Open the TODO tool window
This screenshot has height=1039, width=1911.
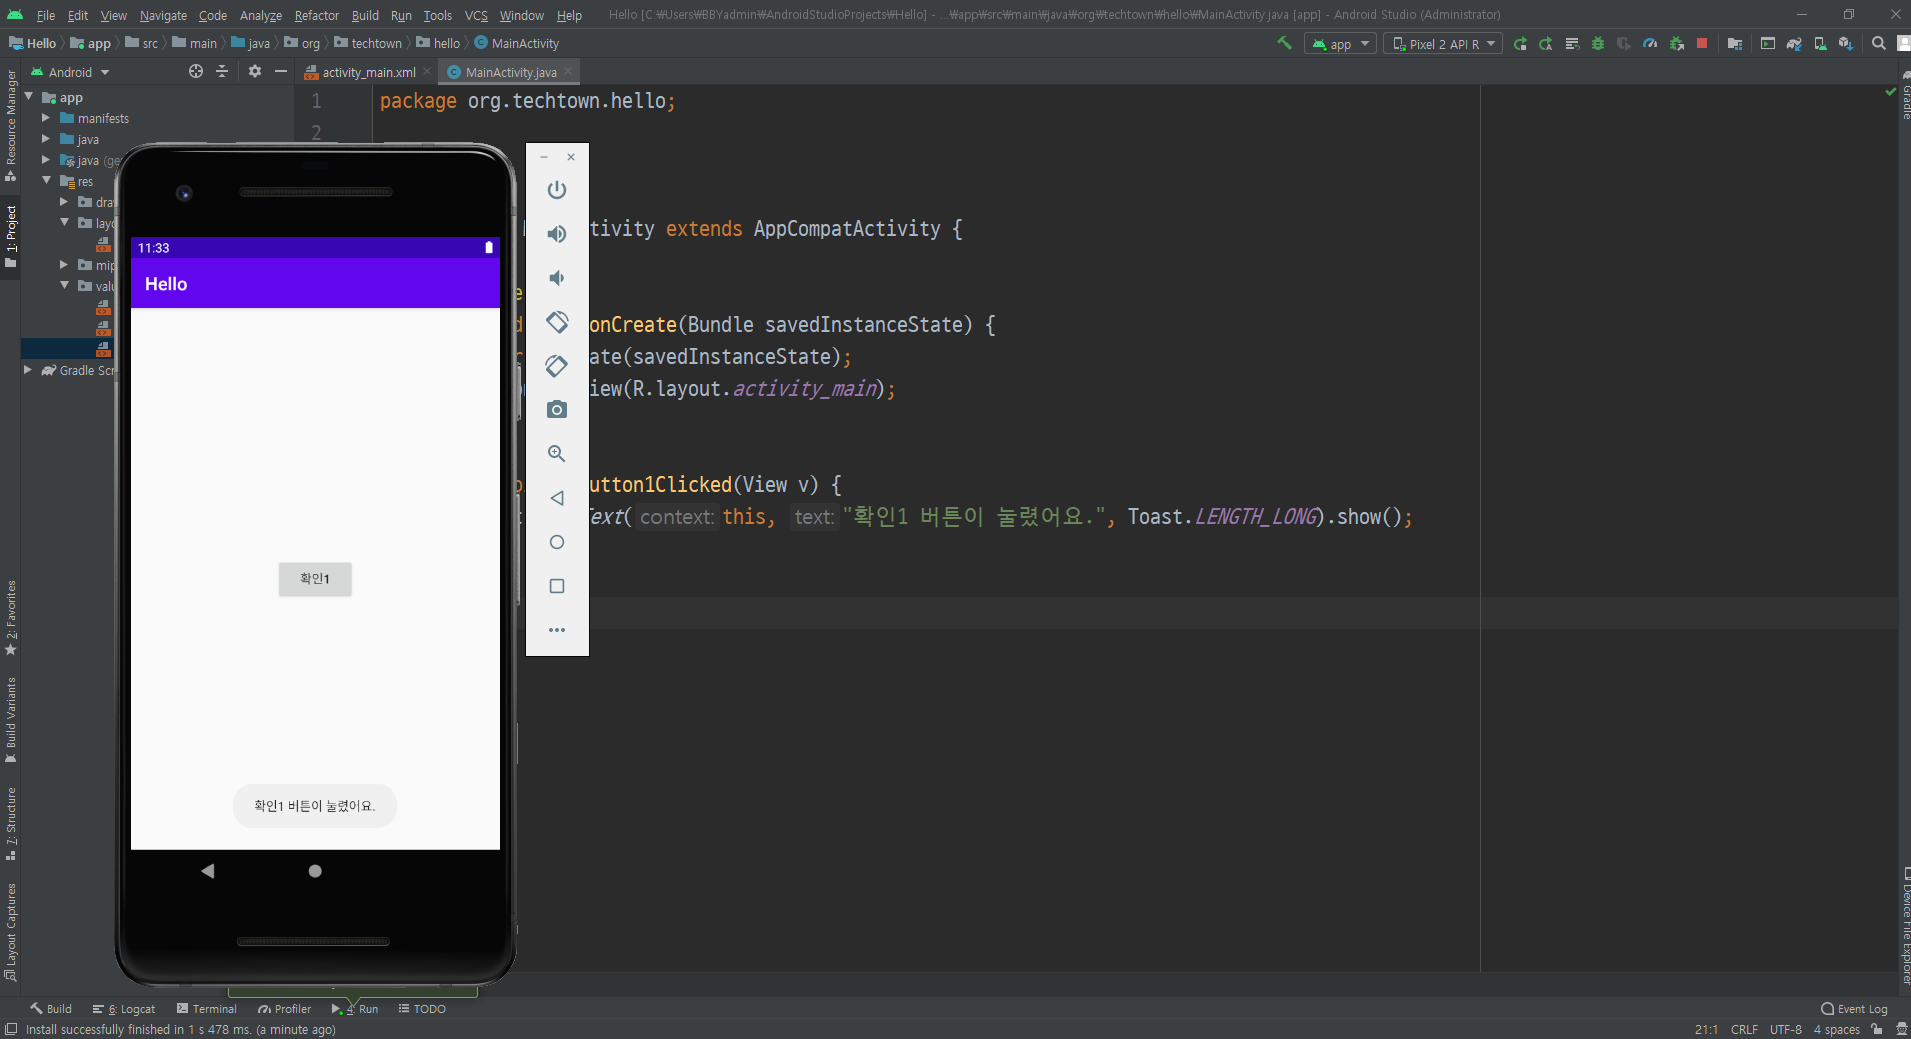[422, 1009]
